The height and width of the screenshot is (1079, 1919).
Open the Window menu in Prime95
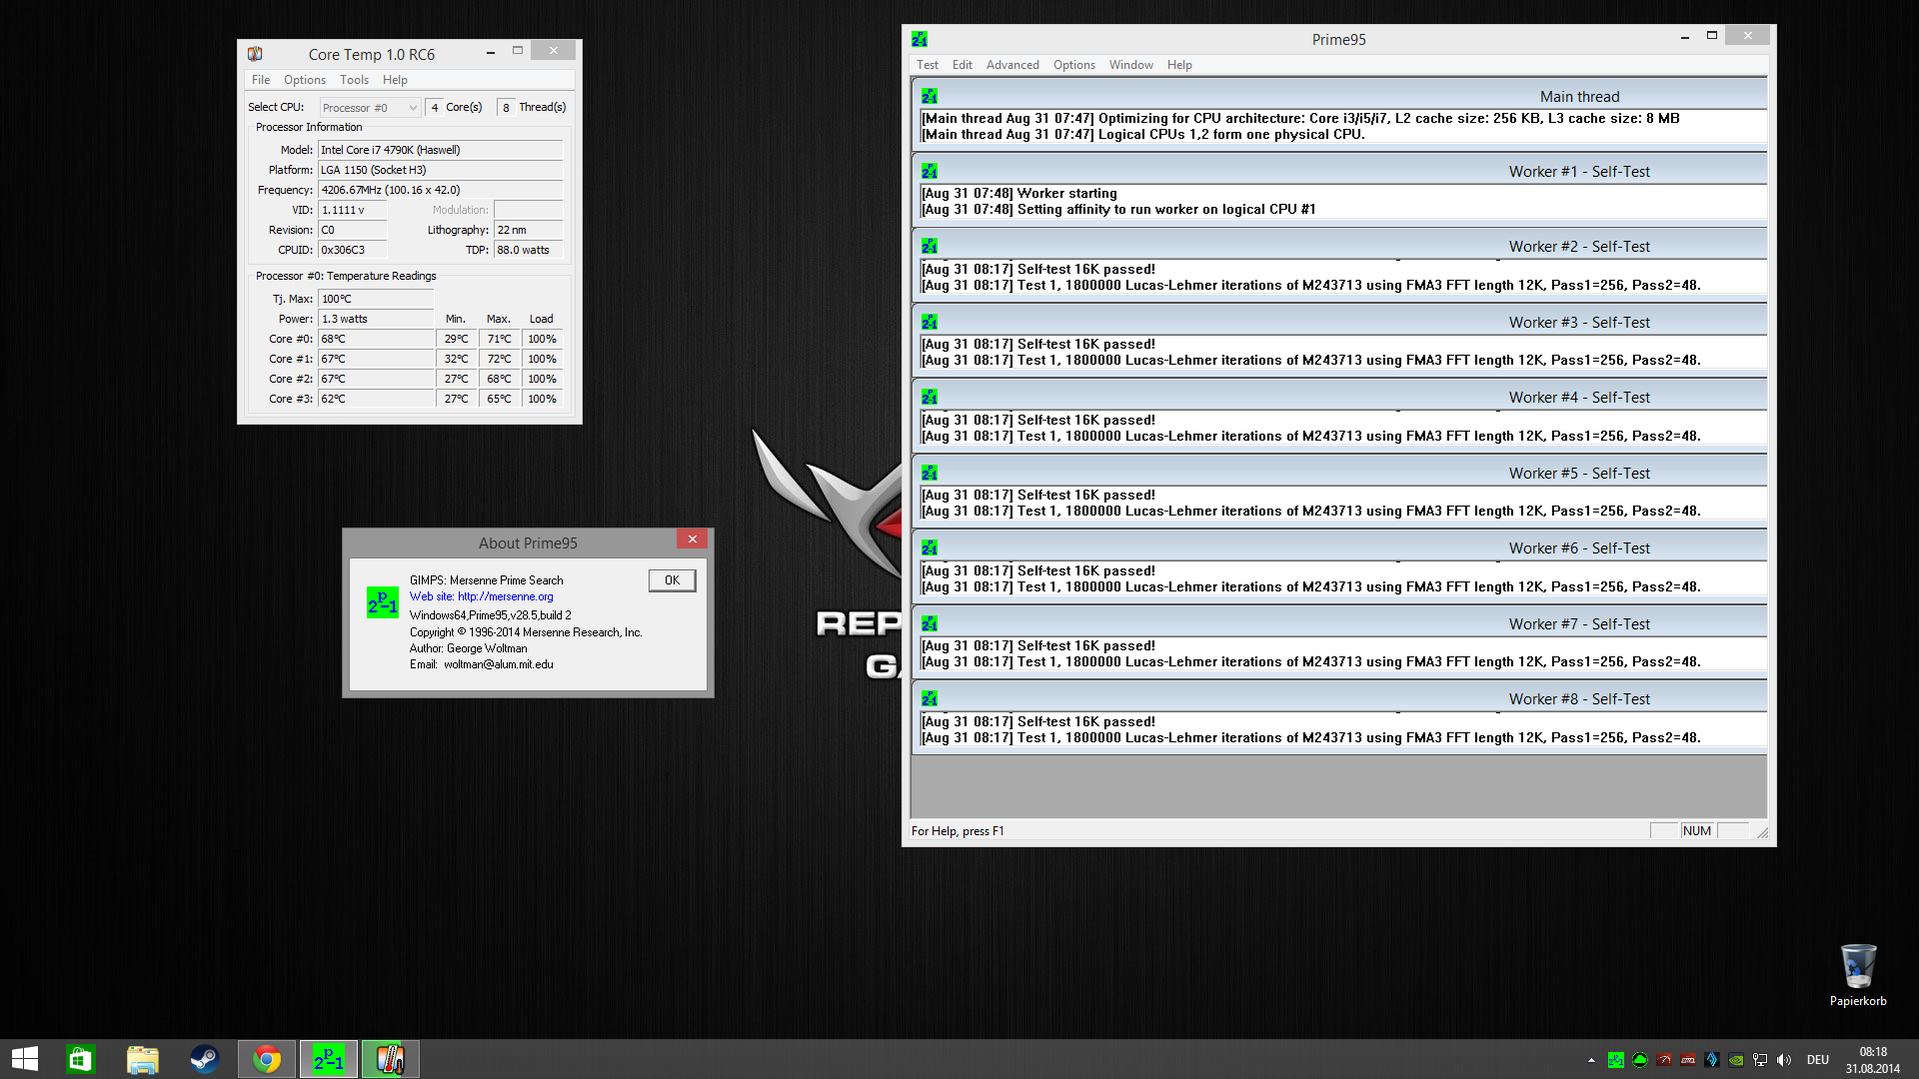(x=1131, y=65)
